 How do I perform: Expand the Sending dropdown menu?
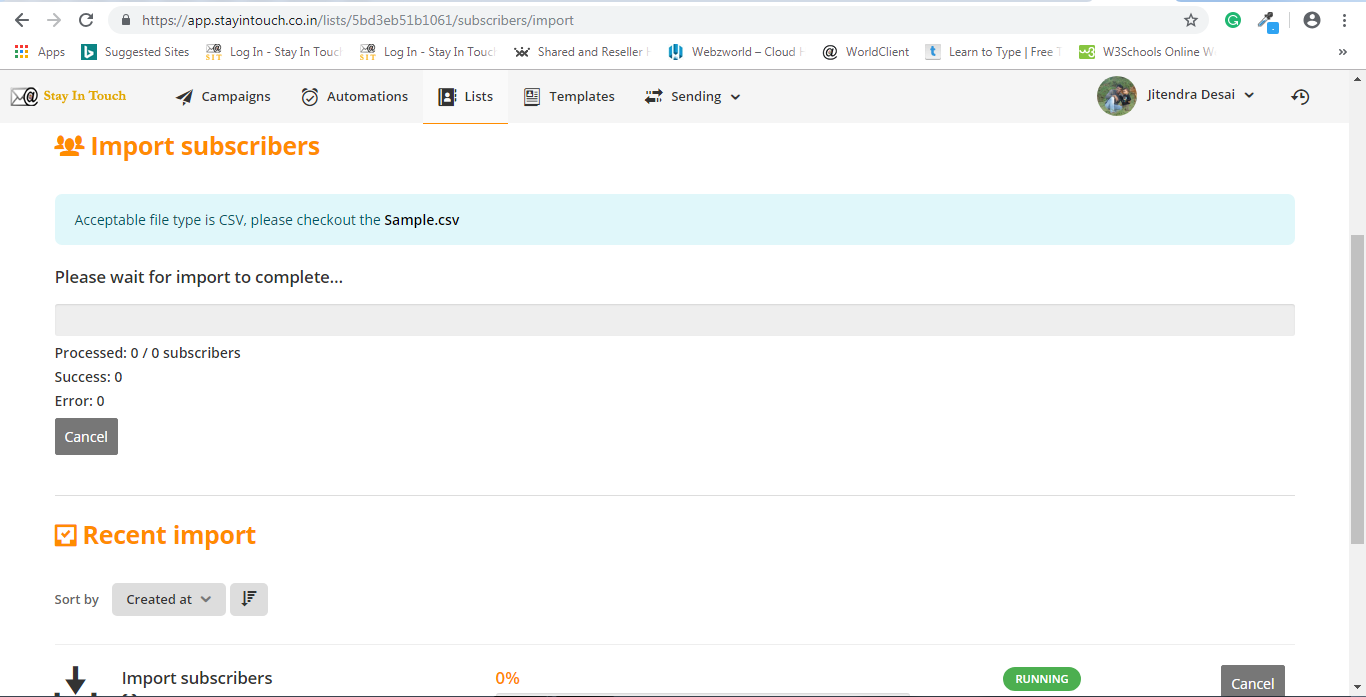(692, 96)
